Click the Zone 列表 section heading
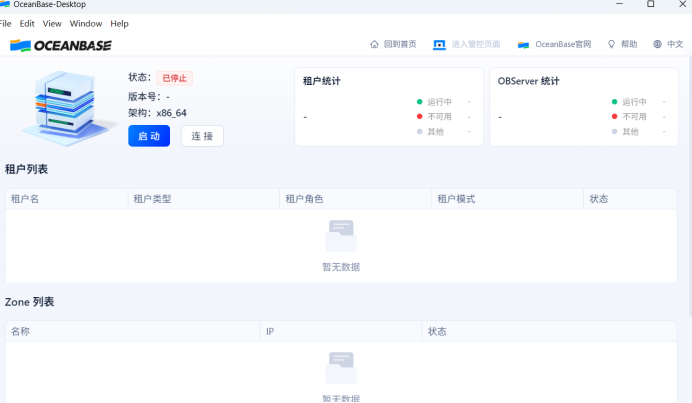The height and width of the screenshot is (403, 692). coord(30,302)
